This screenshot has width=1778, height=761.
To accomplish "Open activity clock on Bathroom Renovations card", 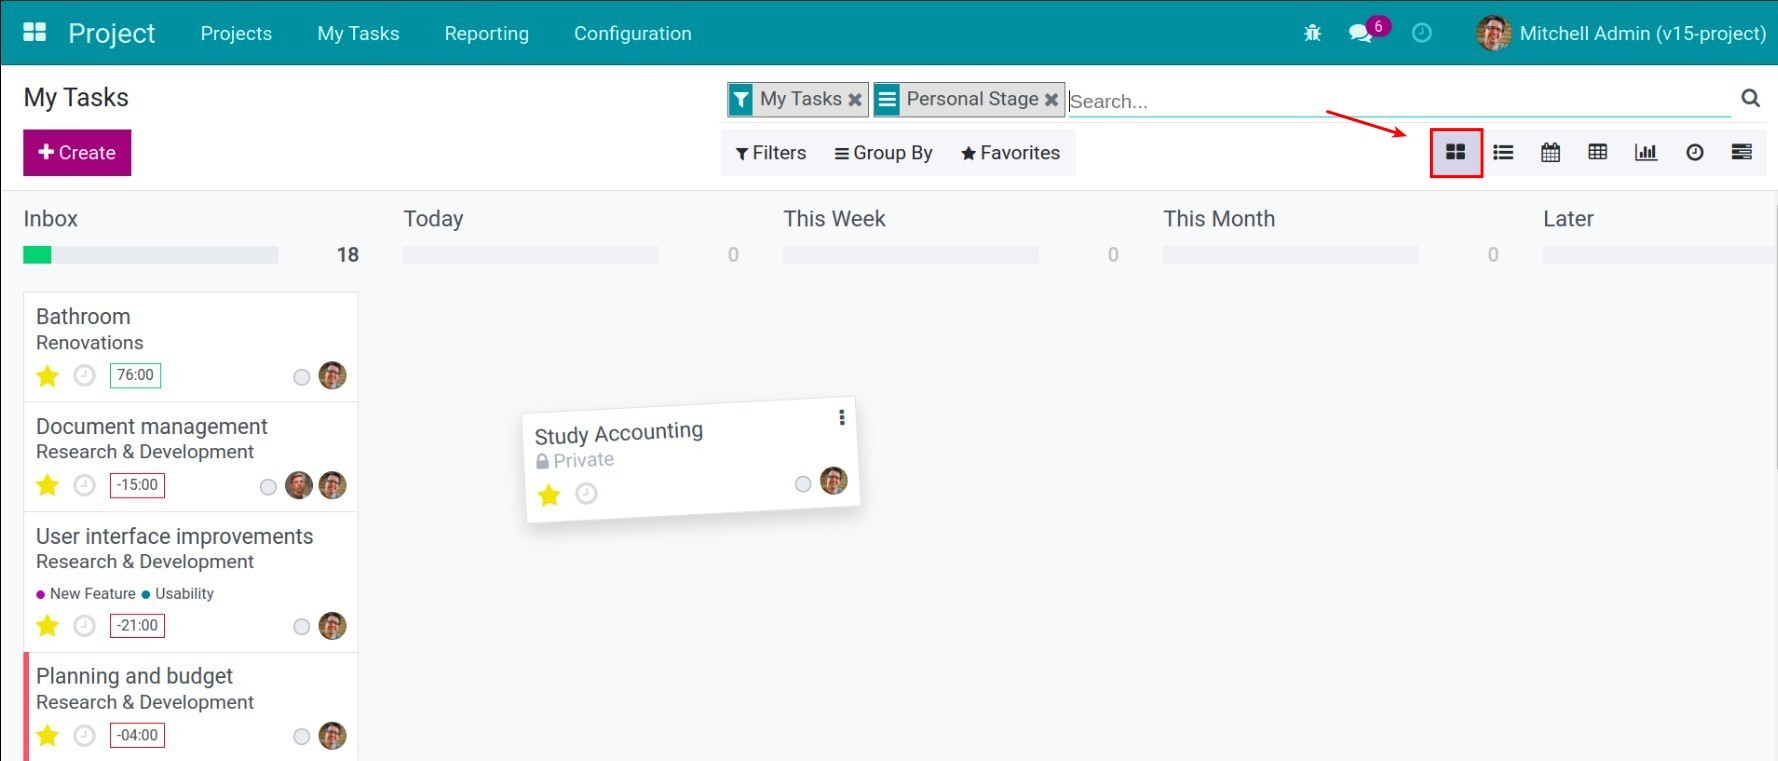I will [85, 375].
